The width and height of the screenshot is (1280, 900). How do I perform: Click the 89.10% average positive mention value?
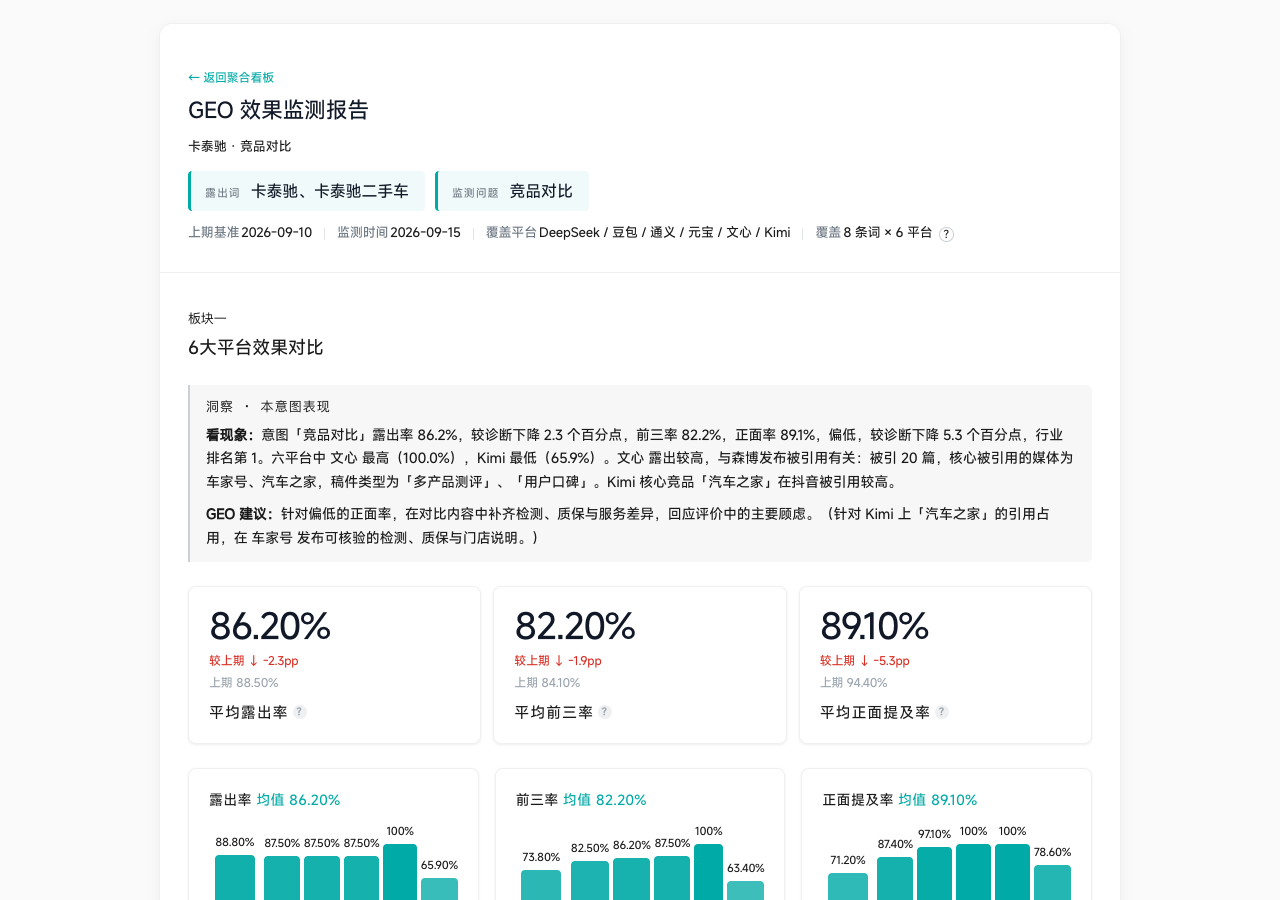[x=875, y=626]
